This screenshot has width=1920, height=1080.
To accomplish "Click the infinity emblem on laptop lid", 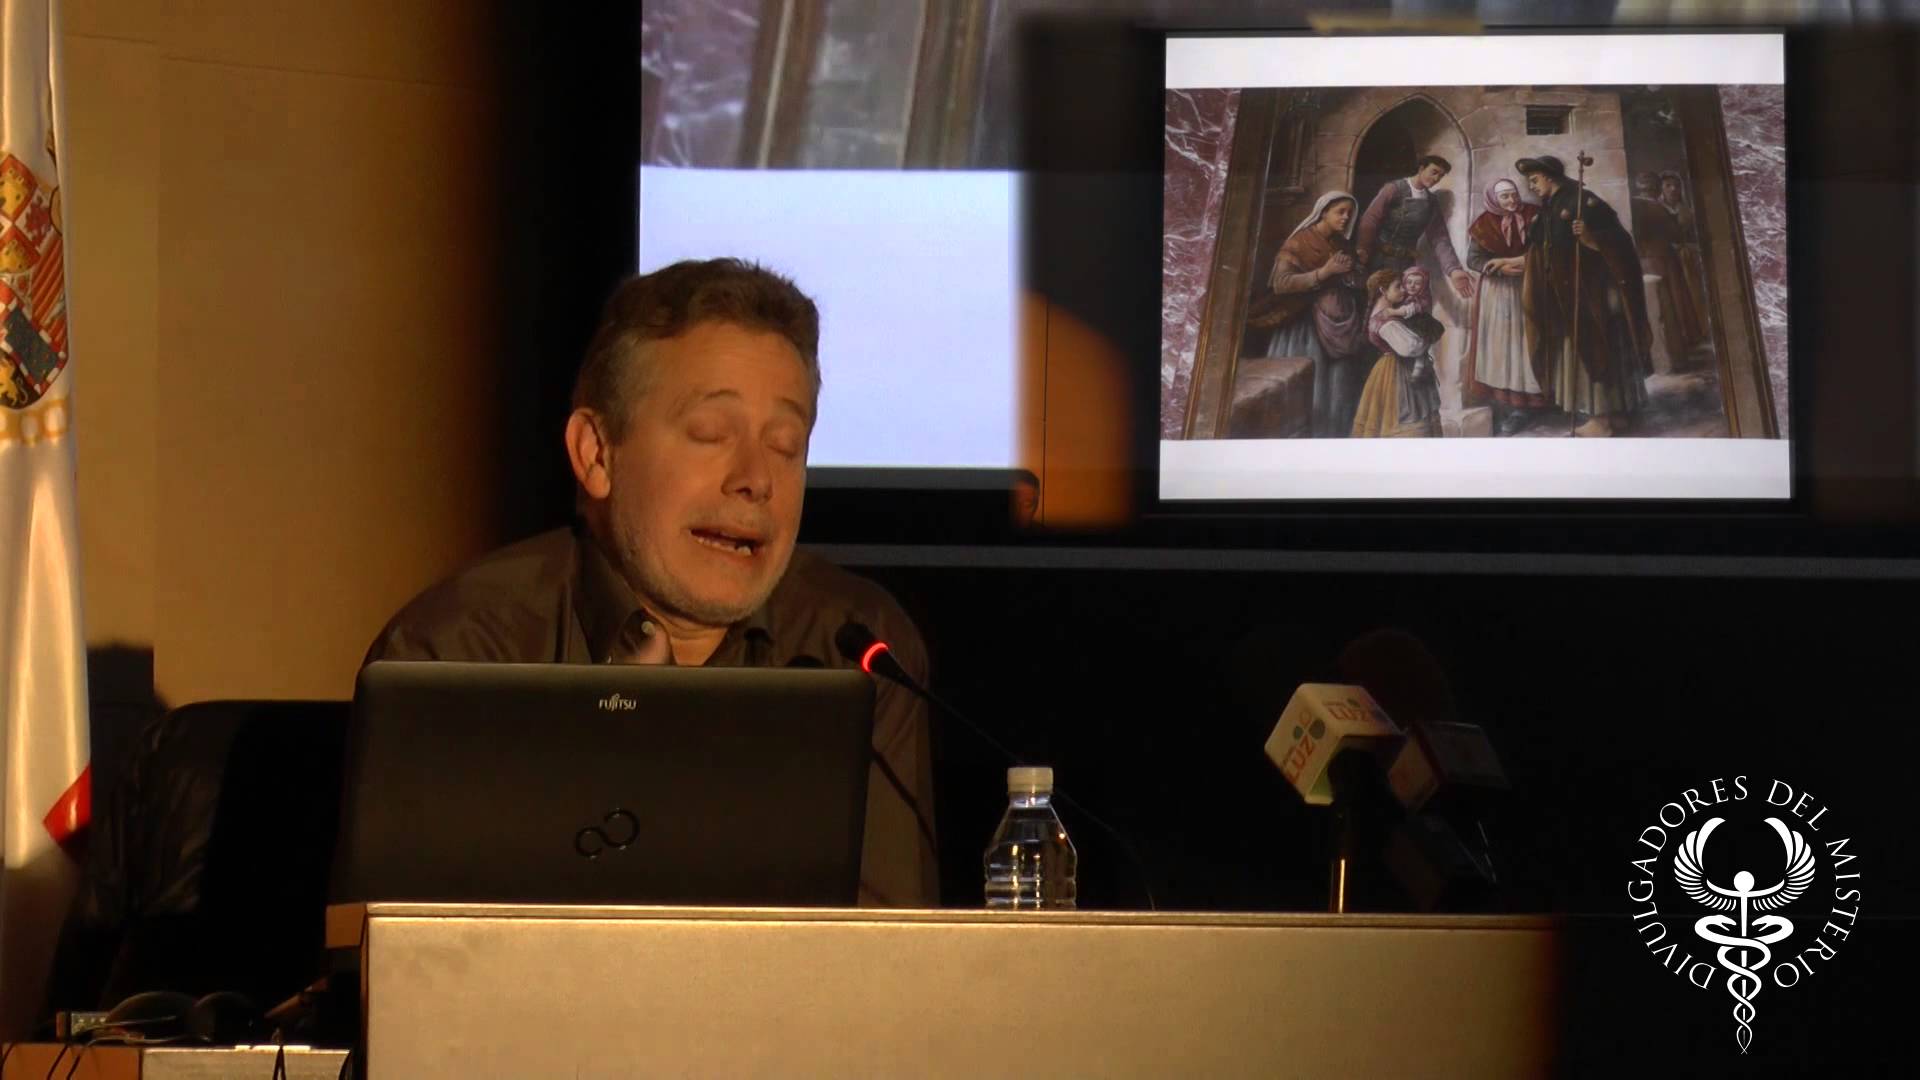I will pos(607,833).
